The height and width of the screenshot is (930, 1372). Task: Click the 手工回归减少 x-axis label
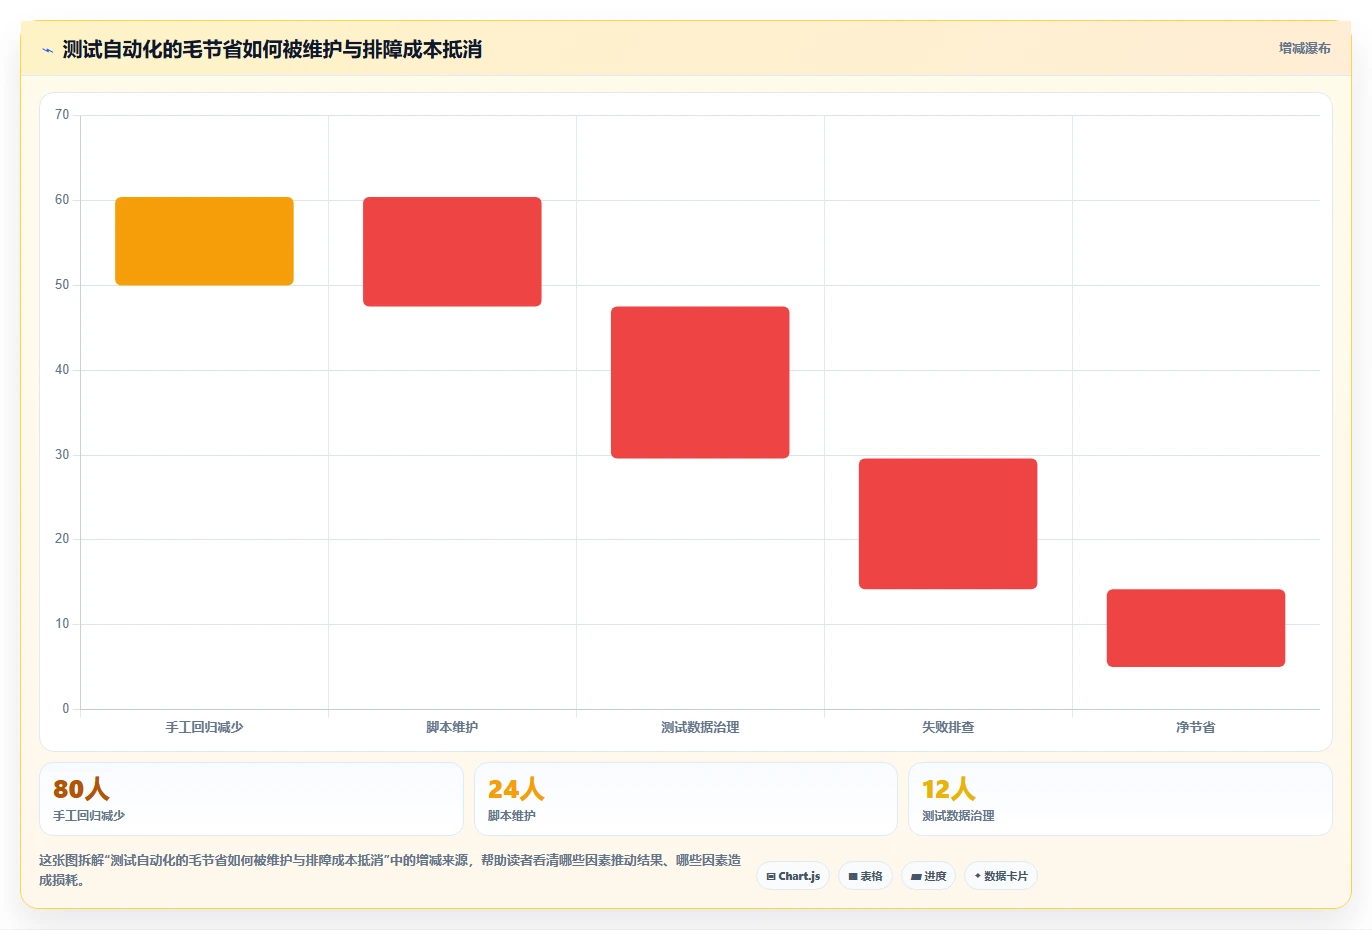coord(204,727)
